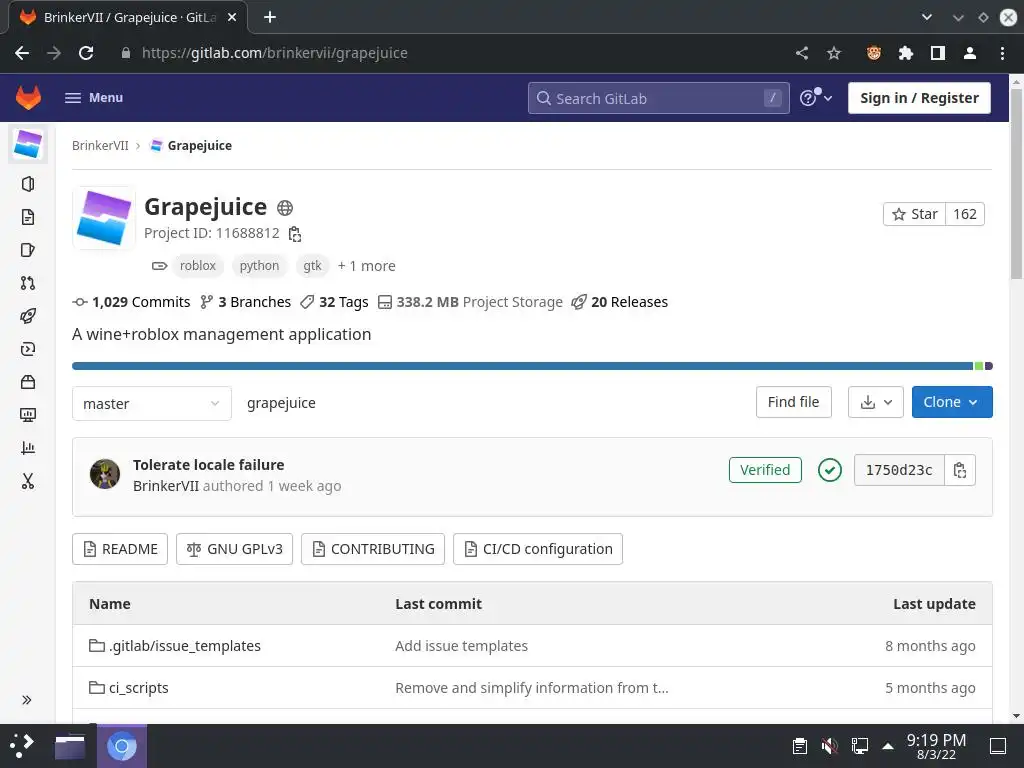This screenshot has height=768, width=1024.
Task: Open Grapejuice project avatar in sidebar
Action: click(28, 144)
